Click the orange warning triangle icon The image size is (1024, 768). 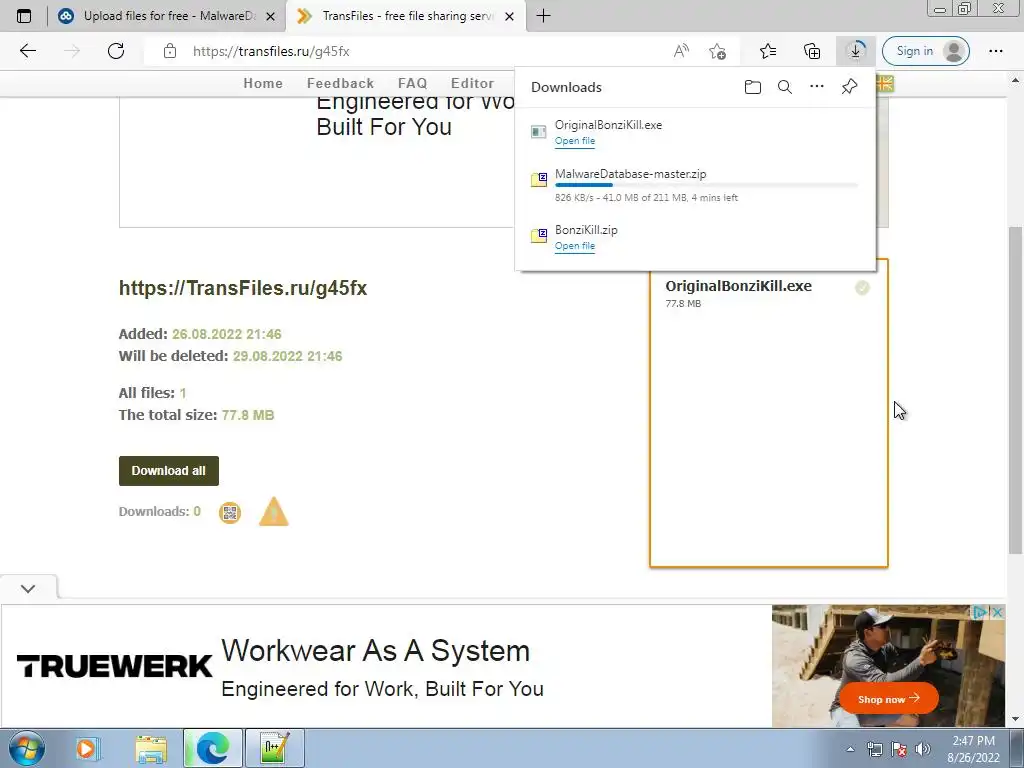coord(274,511)
